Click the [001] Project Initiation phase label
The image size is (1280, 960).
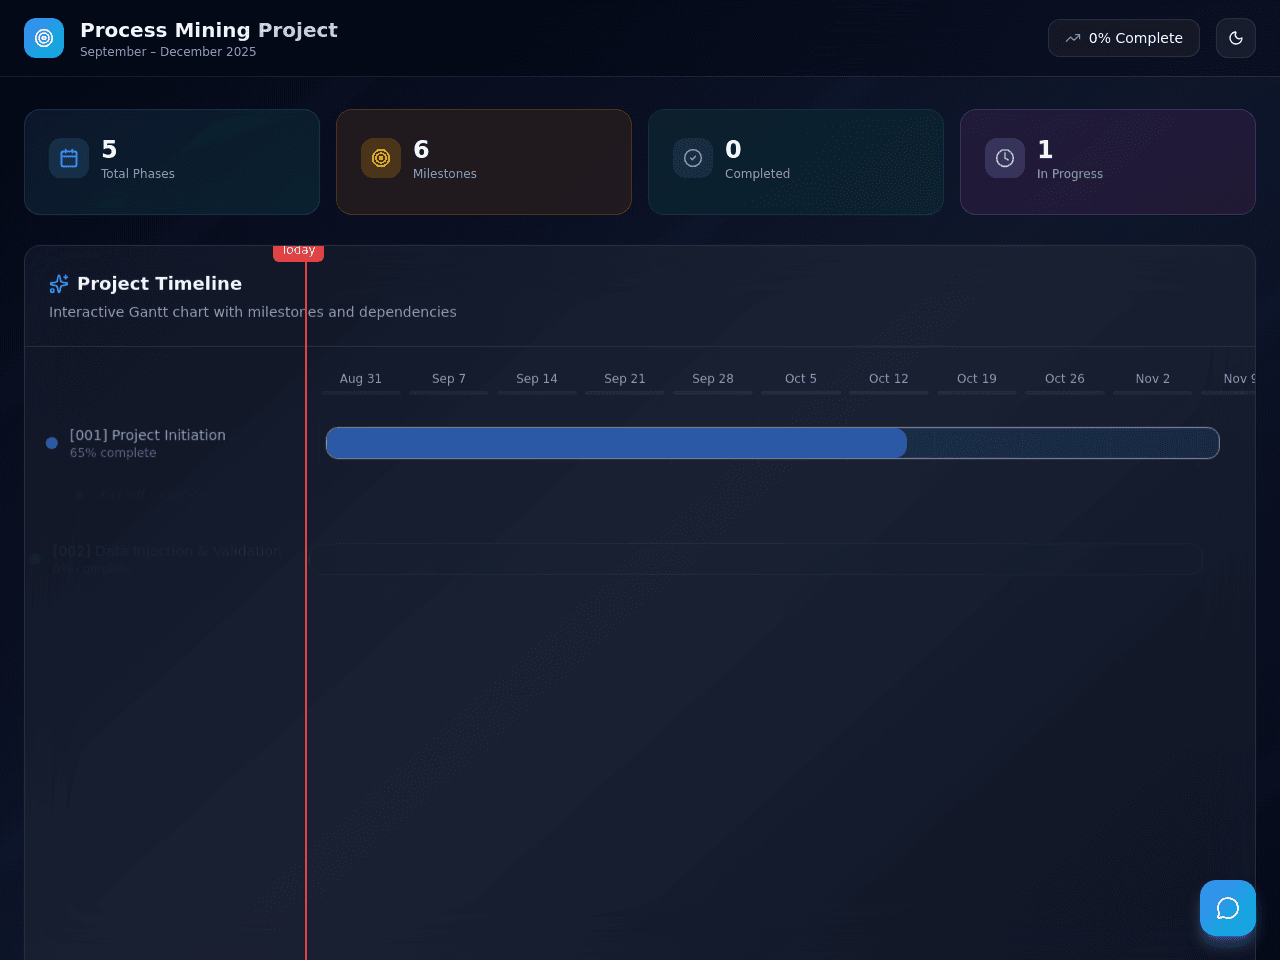click(x=148, y=435)
